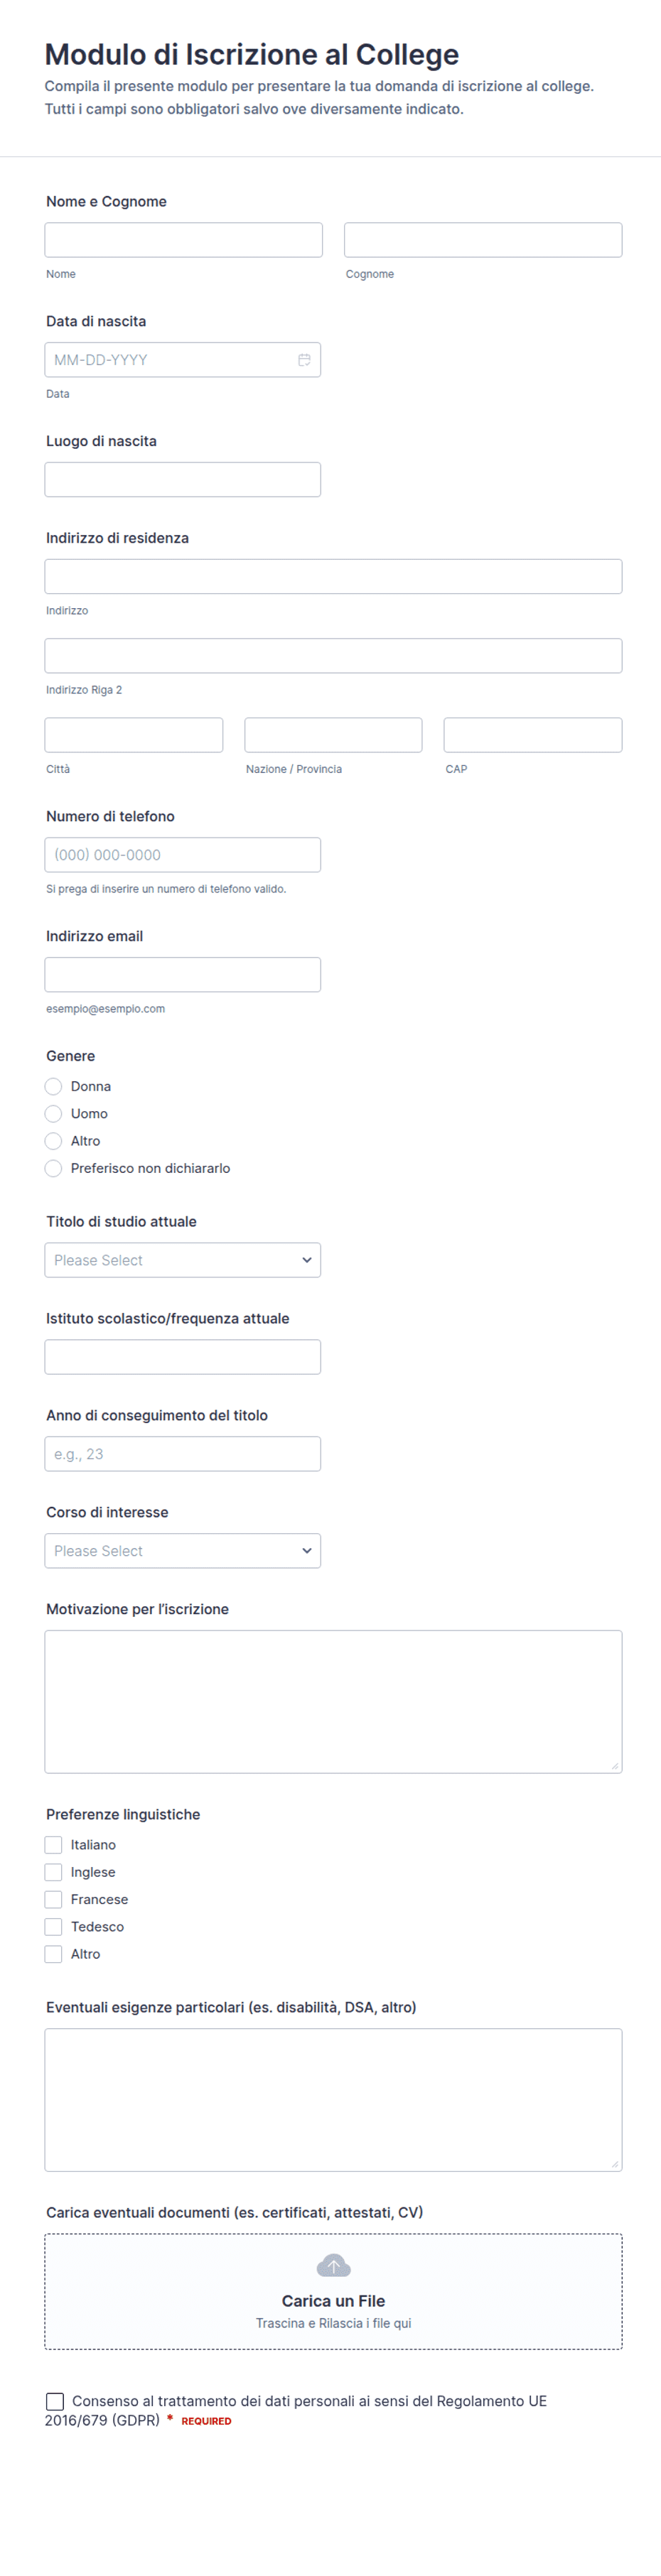
Task: Click the cloud upload icon
Action: [333, 2265]
